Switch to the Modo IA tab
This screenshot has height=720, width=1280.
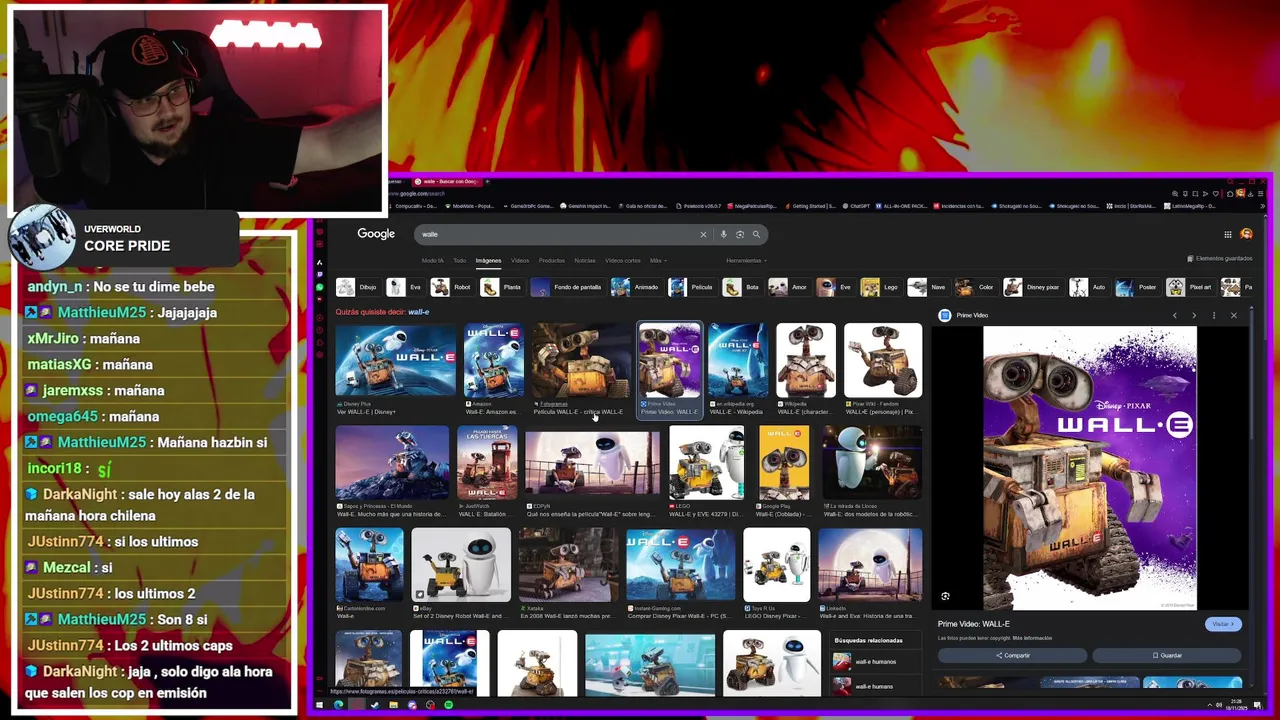click(433, 260)
